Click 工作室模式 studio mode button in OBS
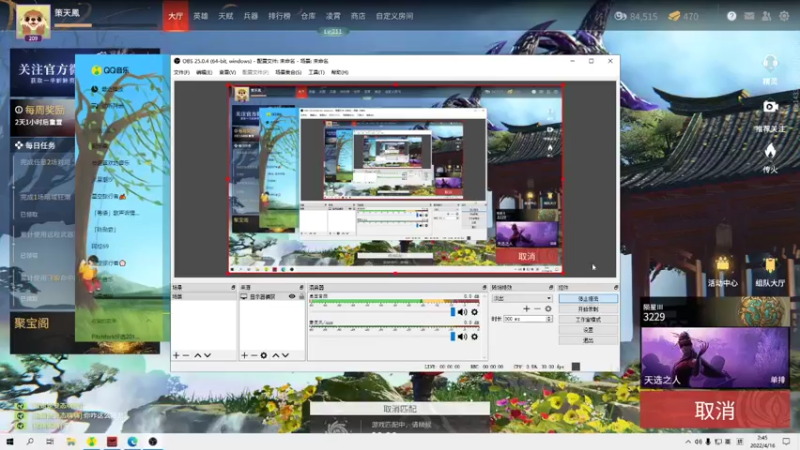 (x=588, y=319)
